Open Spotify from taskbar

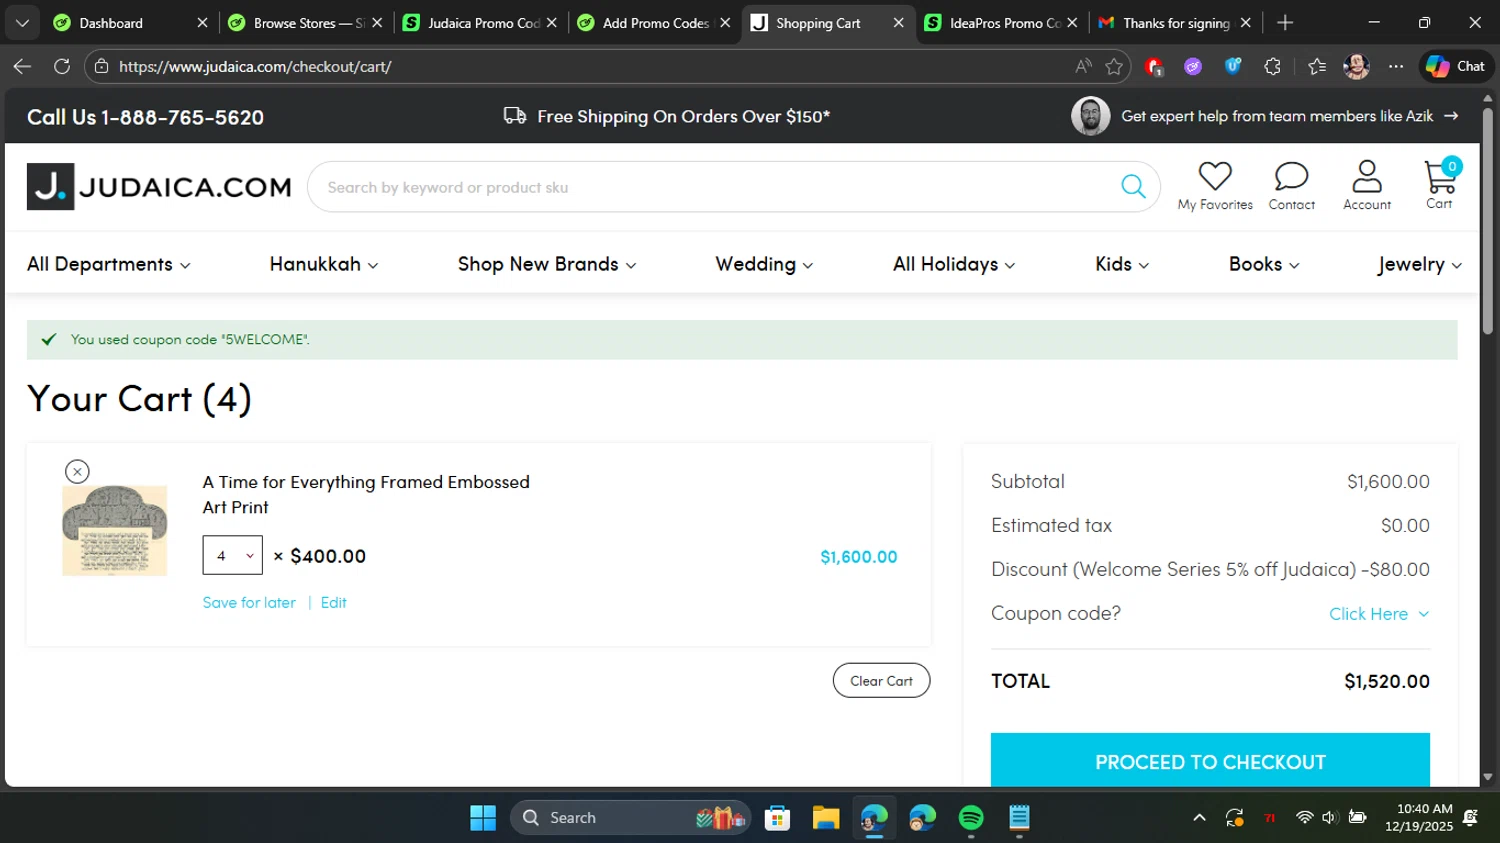pyautogui.click(x=971, y=818)
